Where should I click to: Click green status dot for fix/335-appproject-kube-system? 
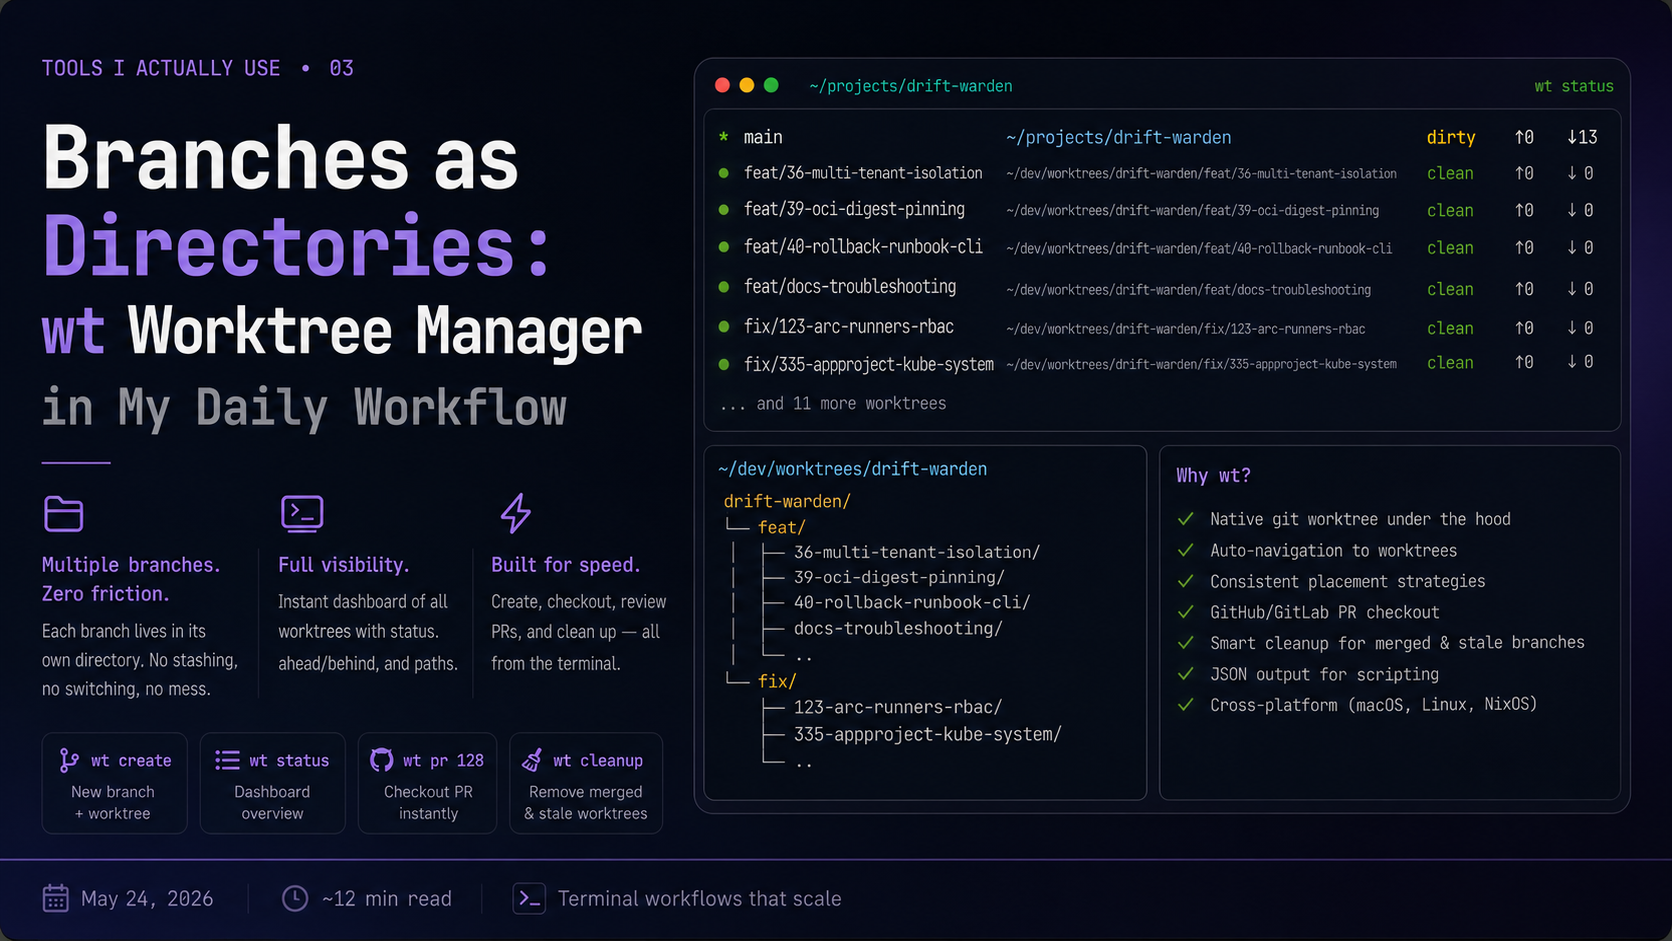[x=723, y=364]
